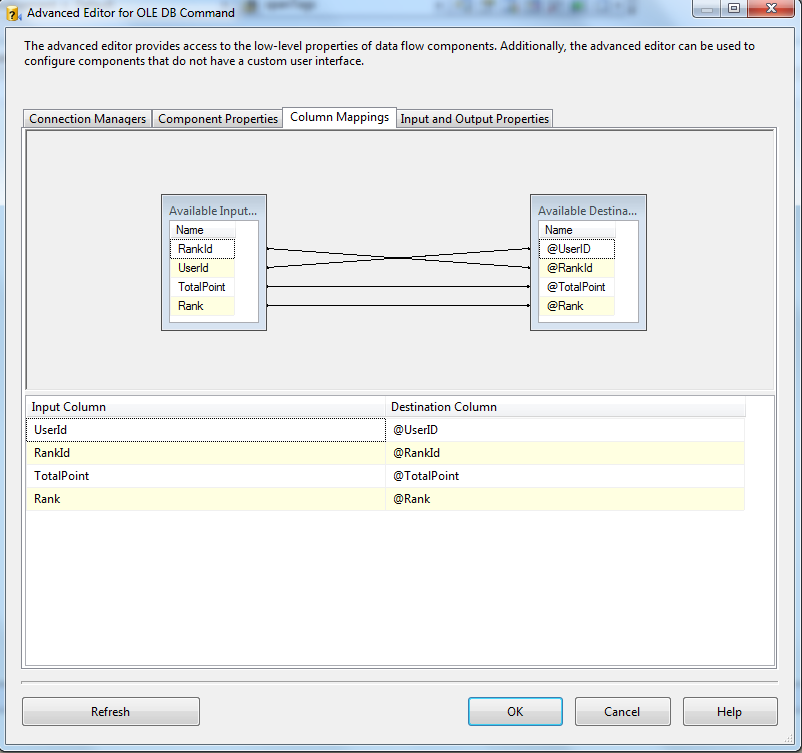Click the RankId input column cell
The image size is (802, 753).
pos(206,453)
